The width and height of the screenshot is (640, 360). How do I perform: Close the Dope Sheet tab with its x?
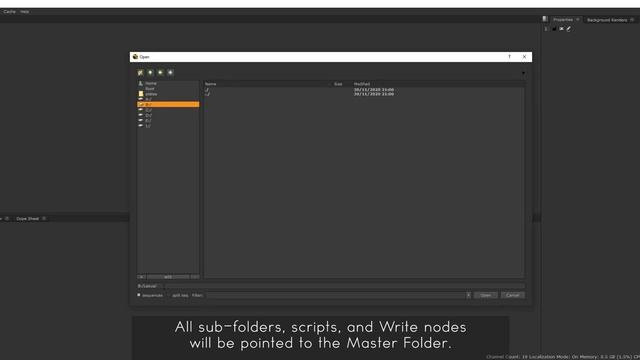coord(44,219)
